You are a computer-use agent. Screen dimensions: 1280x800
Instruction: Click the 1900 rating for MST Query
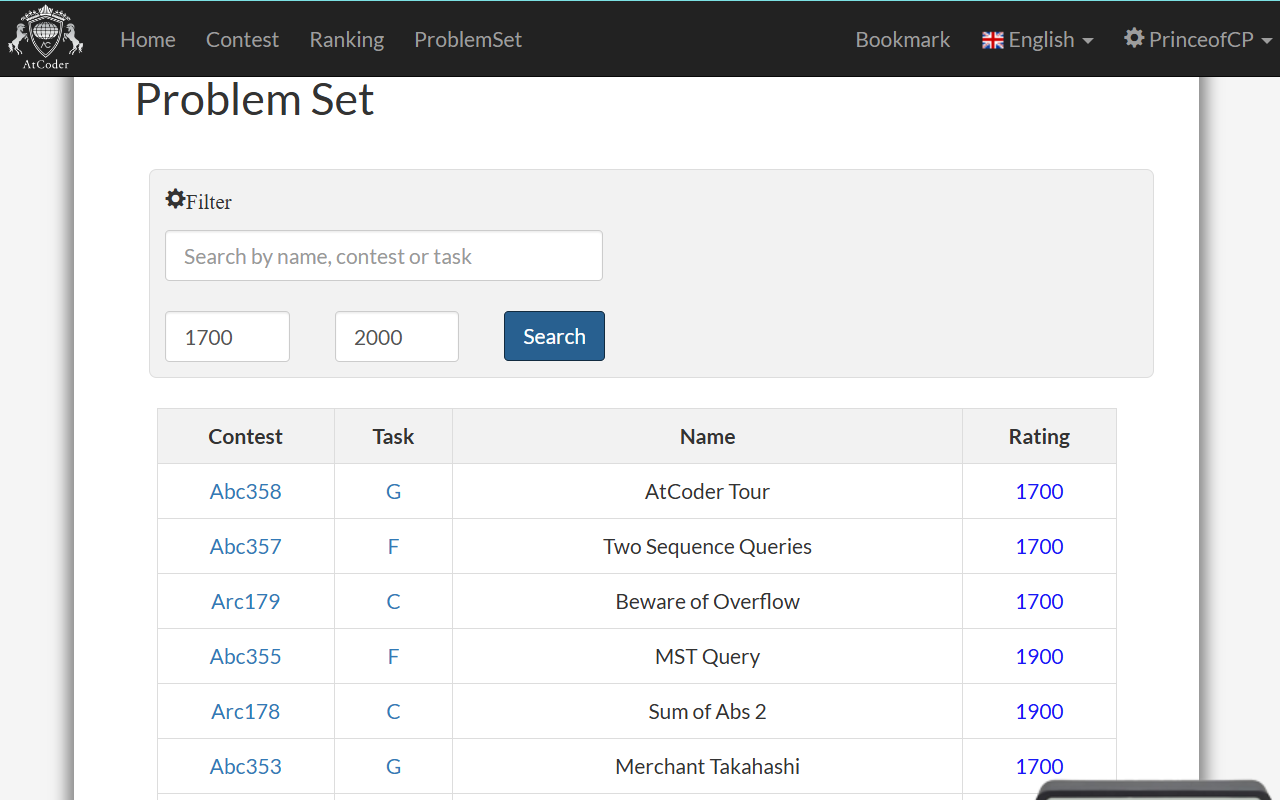click(x=1039, y=656)
